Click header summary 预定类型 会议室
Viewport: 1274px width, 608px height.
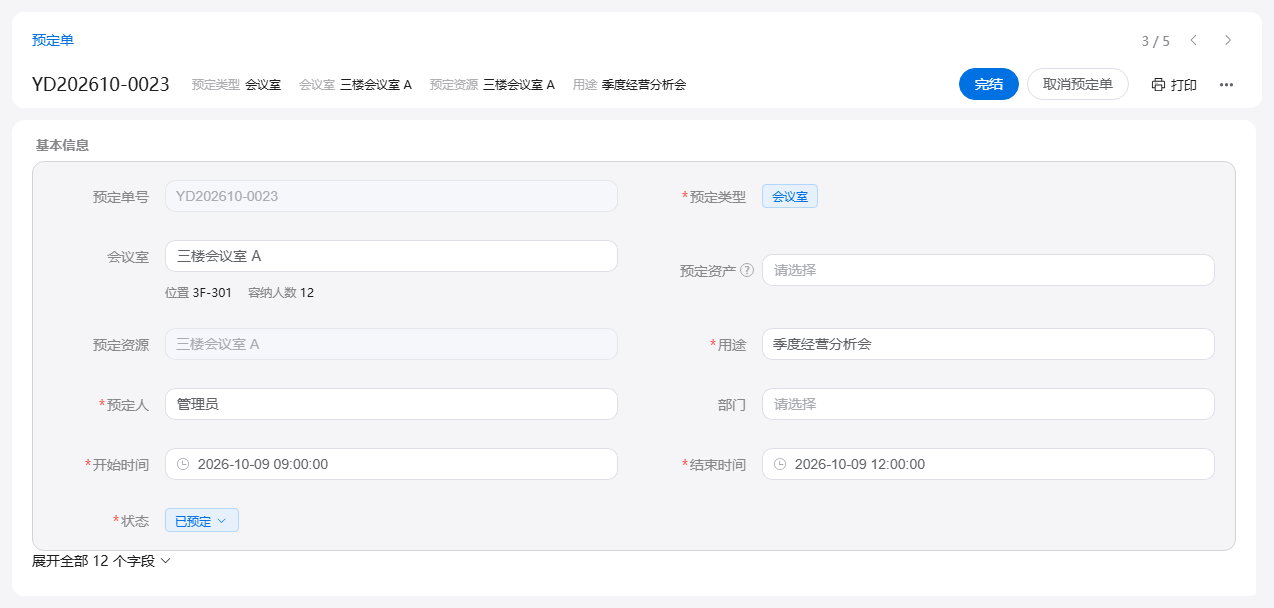(236, 85)
